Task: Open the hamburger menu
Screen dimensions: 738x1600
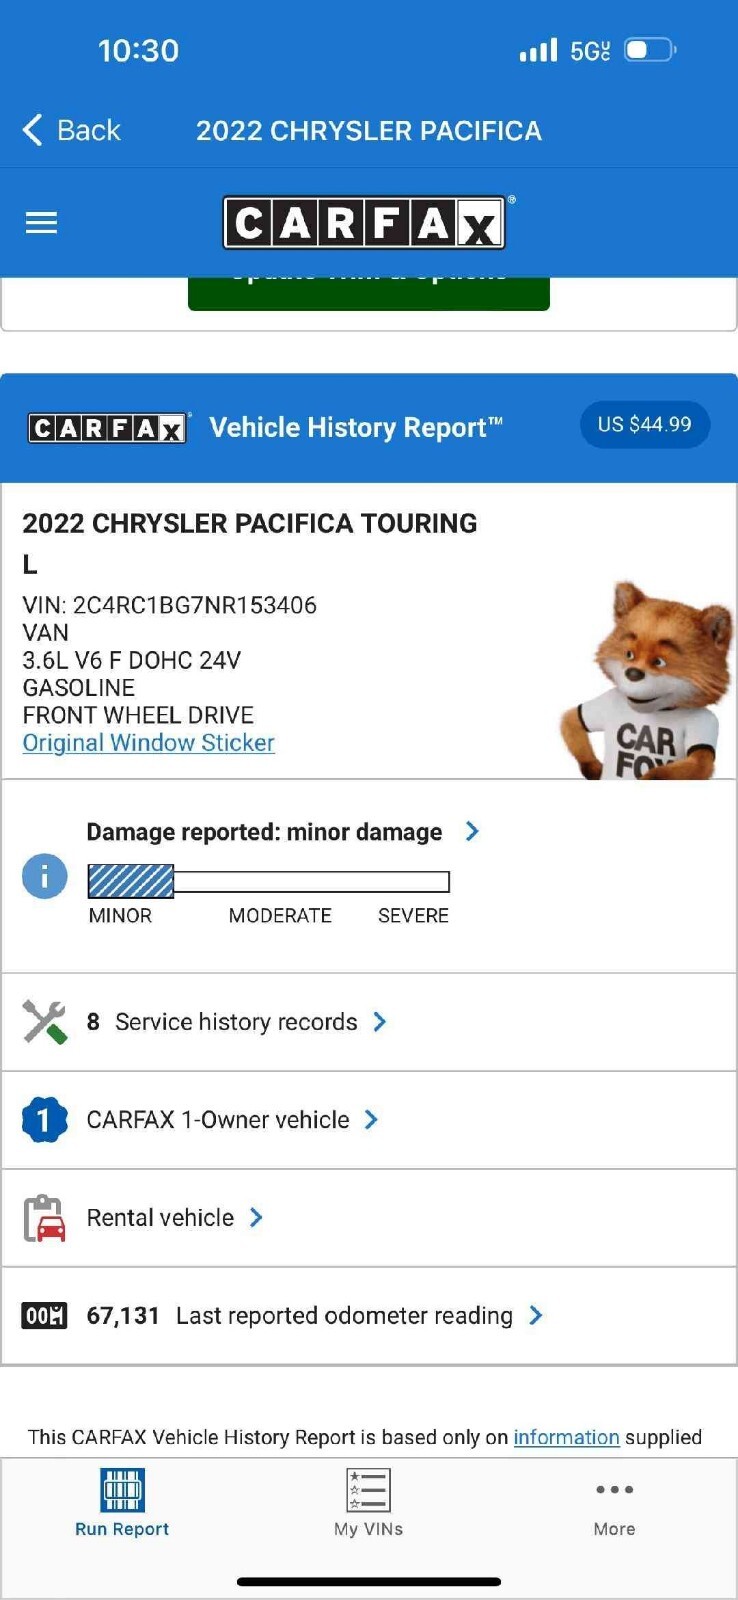Action: [x=41, y=222]
